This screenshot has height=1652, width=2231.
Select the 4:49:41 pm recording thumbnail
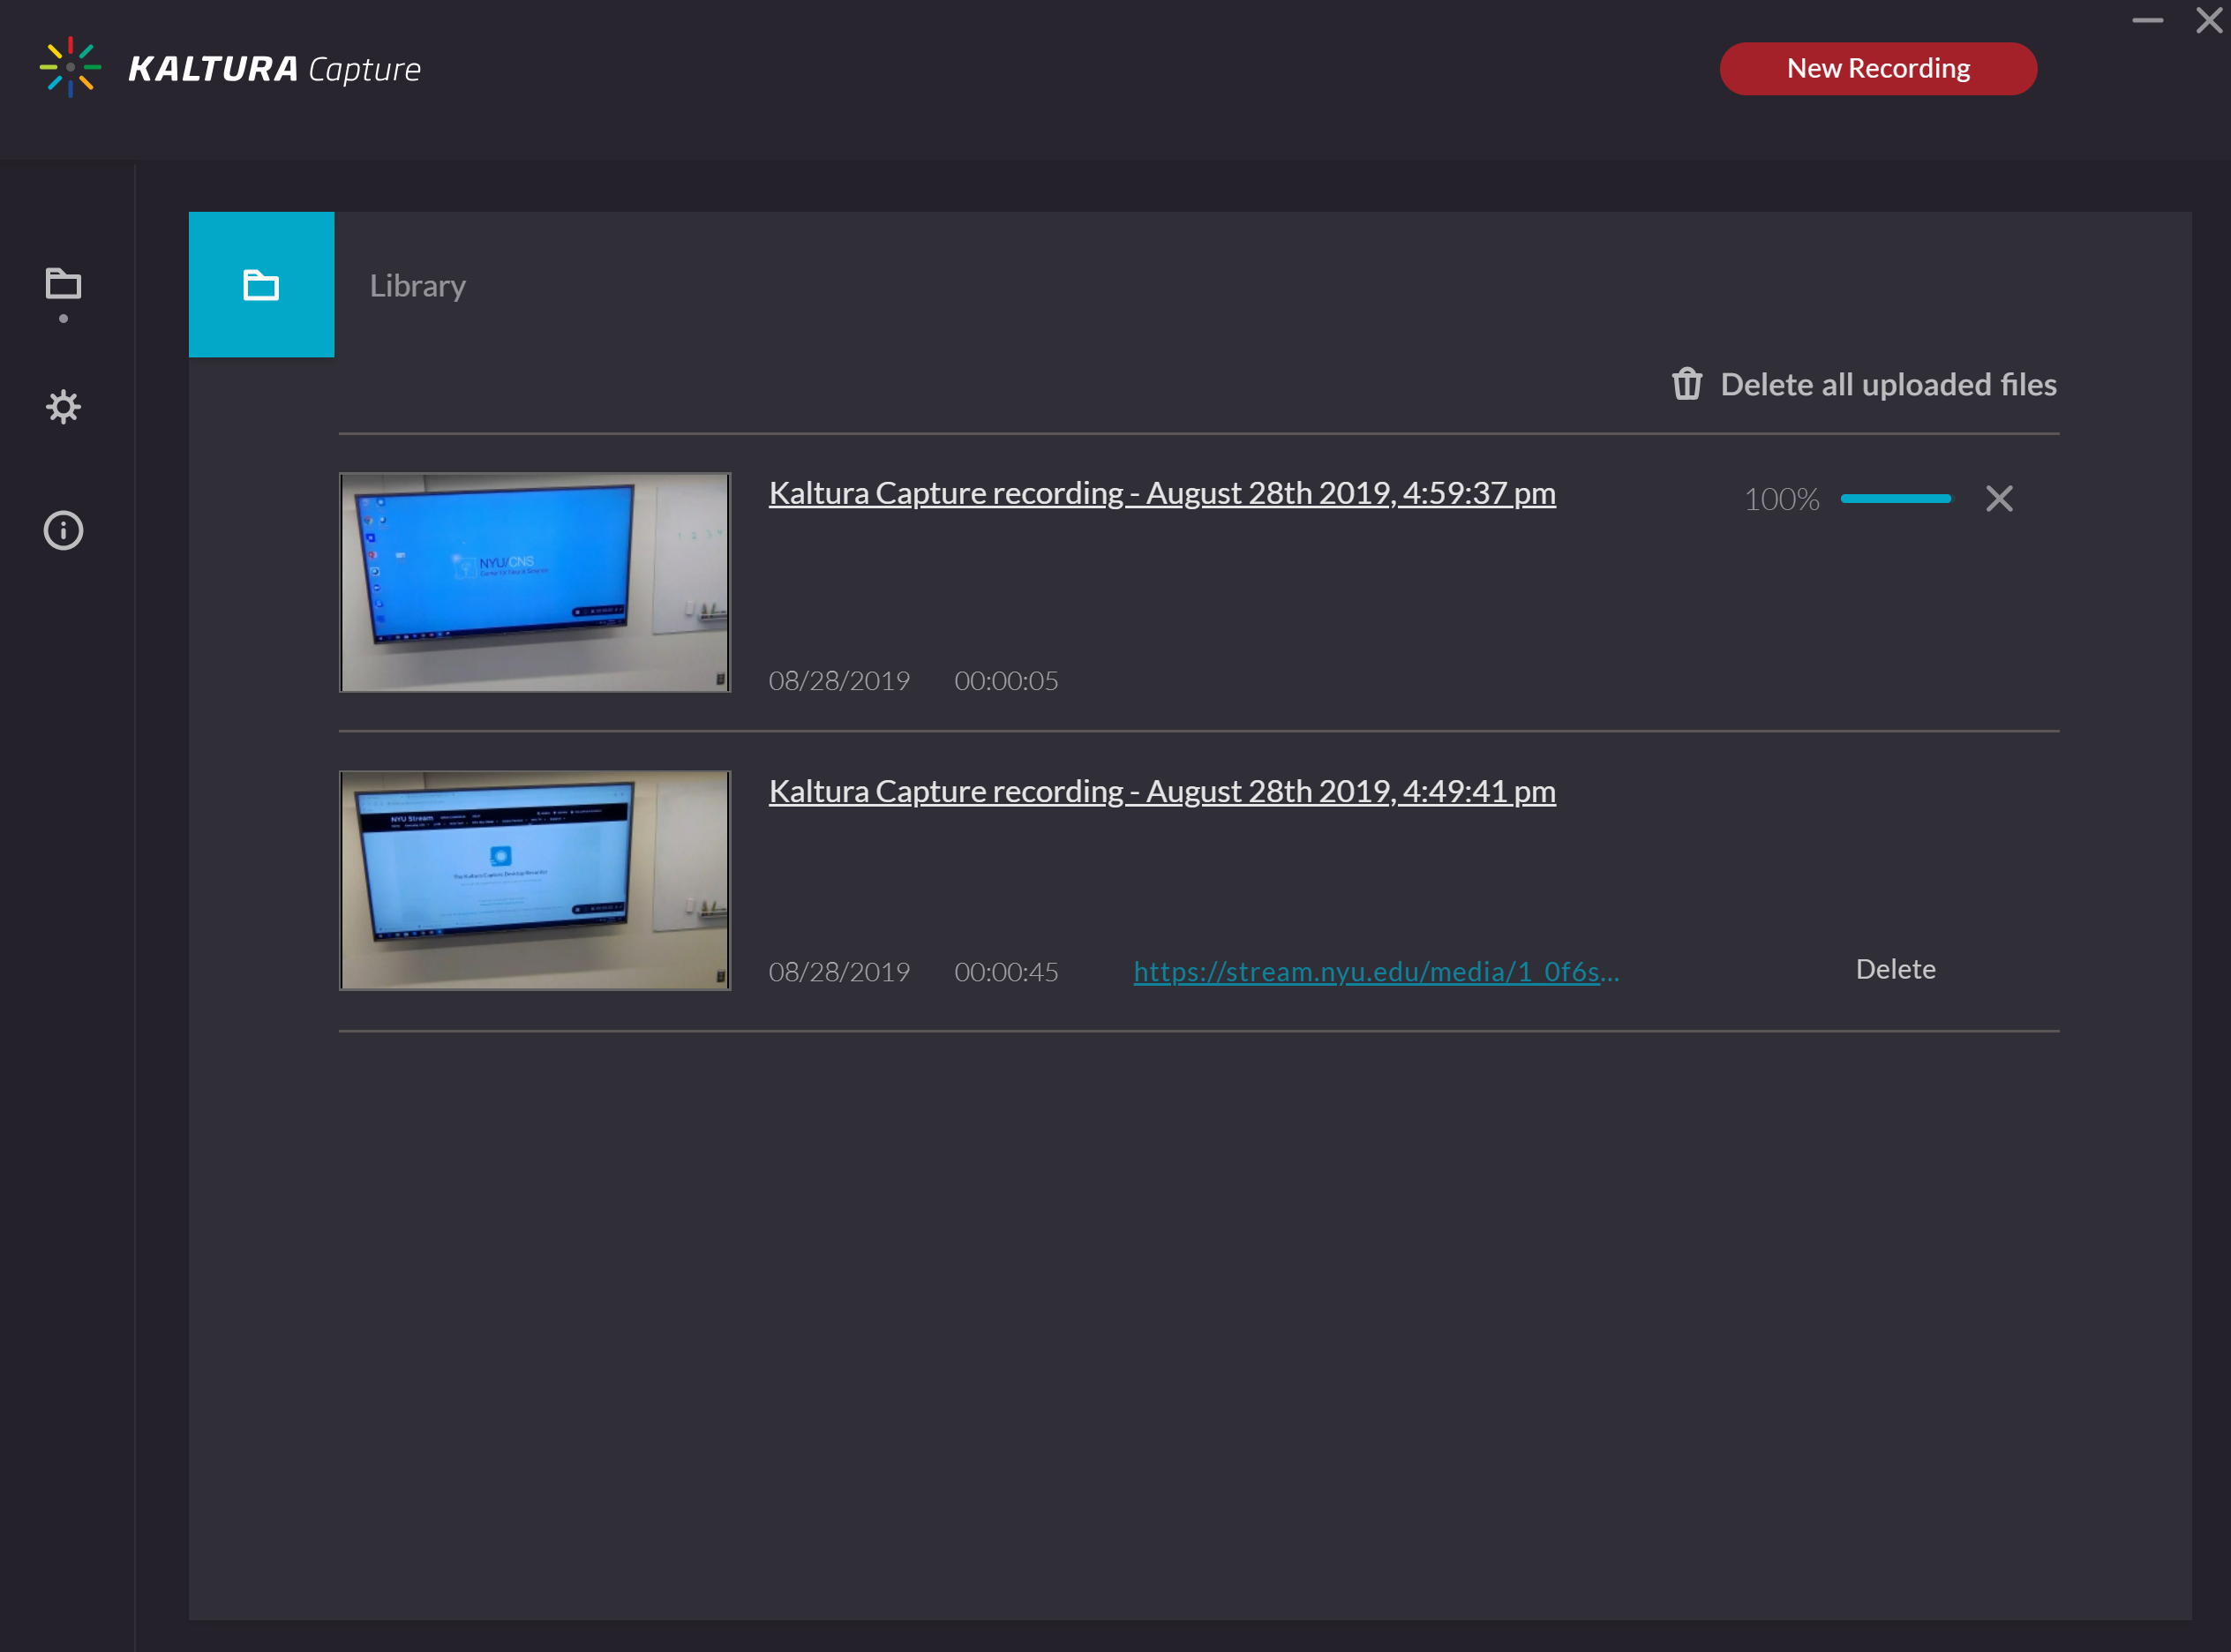(x=534, y=880)
